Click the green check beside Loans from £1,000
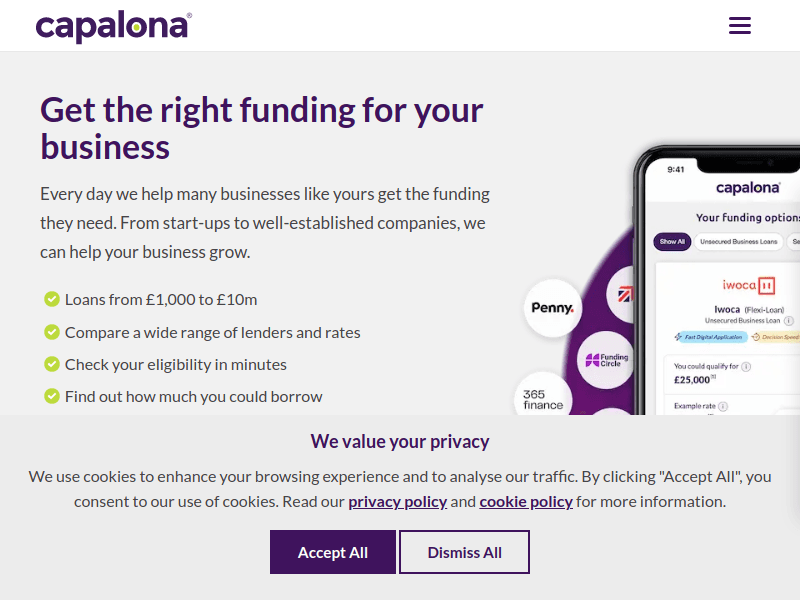Screen dimensions: 800x600 click(x=52, y=299)
